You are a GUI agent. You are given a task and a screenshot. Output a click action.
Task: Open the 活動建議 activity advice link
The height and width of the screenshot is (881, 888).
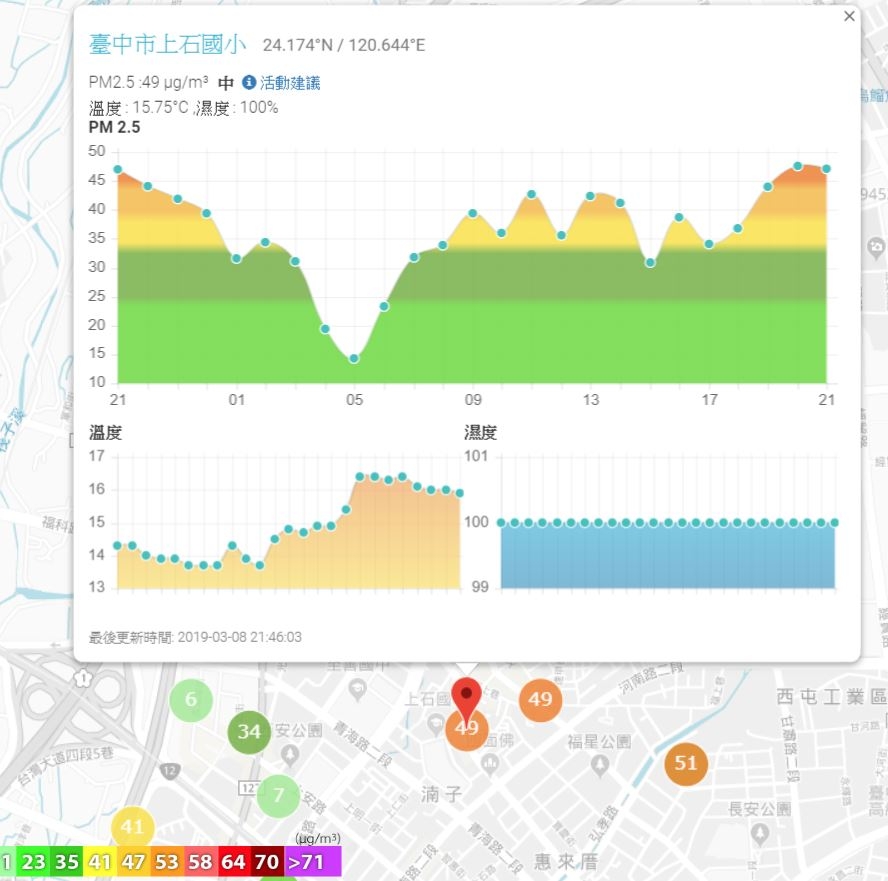pyautogui.click(x=290, y=83)
